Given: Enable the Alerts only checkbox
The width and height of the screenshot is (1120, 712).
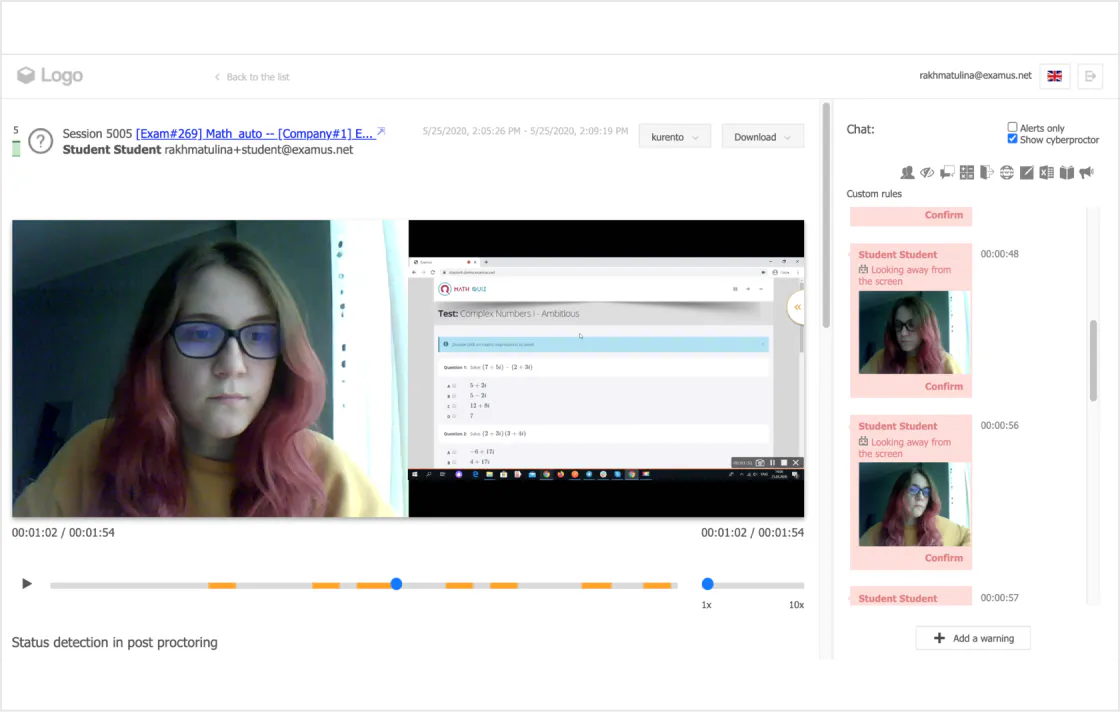Looking at the screenshot, I should tap(1012, 127).
